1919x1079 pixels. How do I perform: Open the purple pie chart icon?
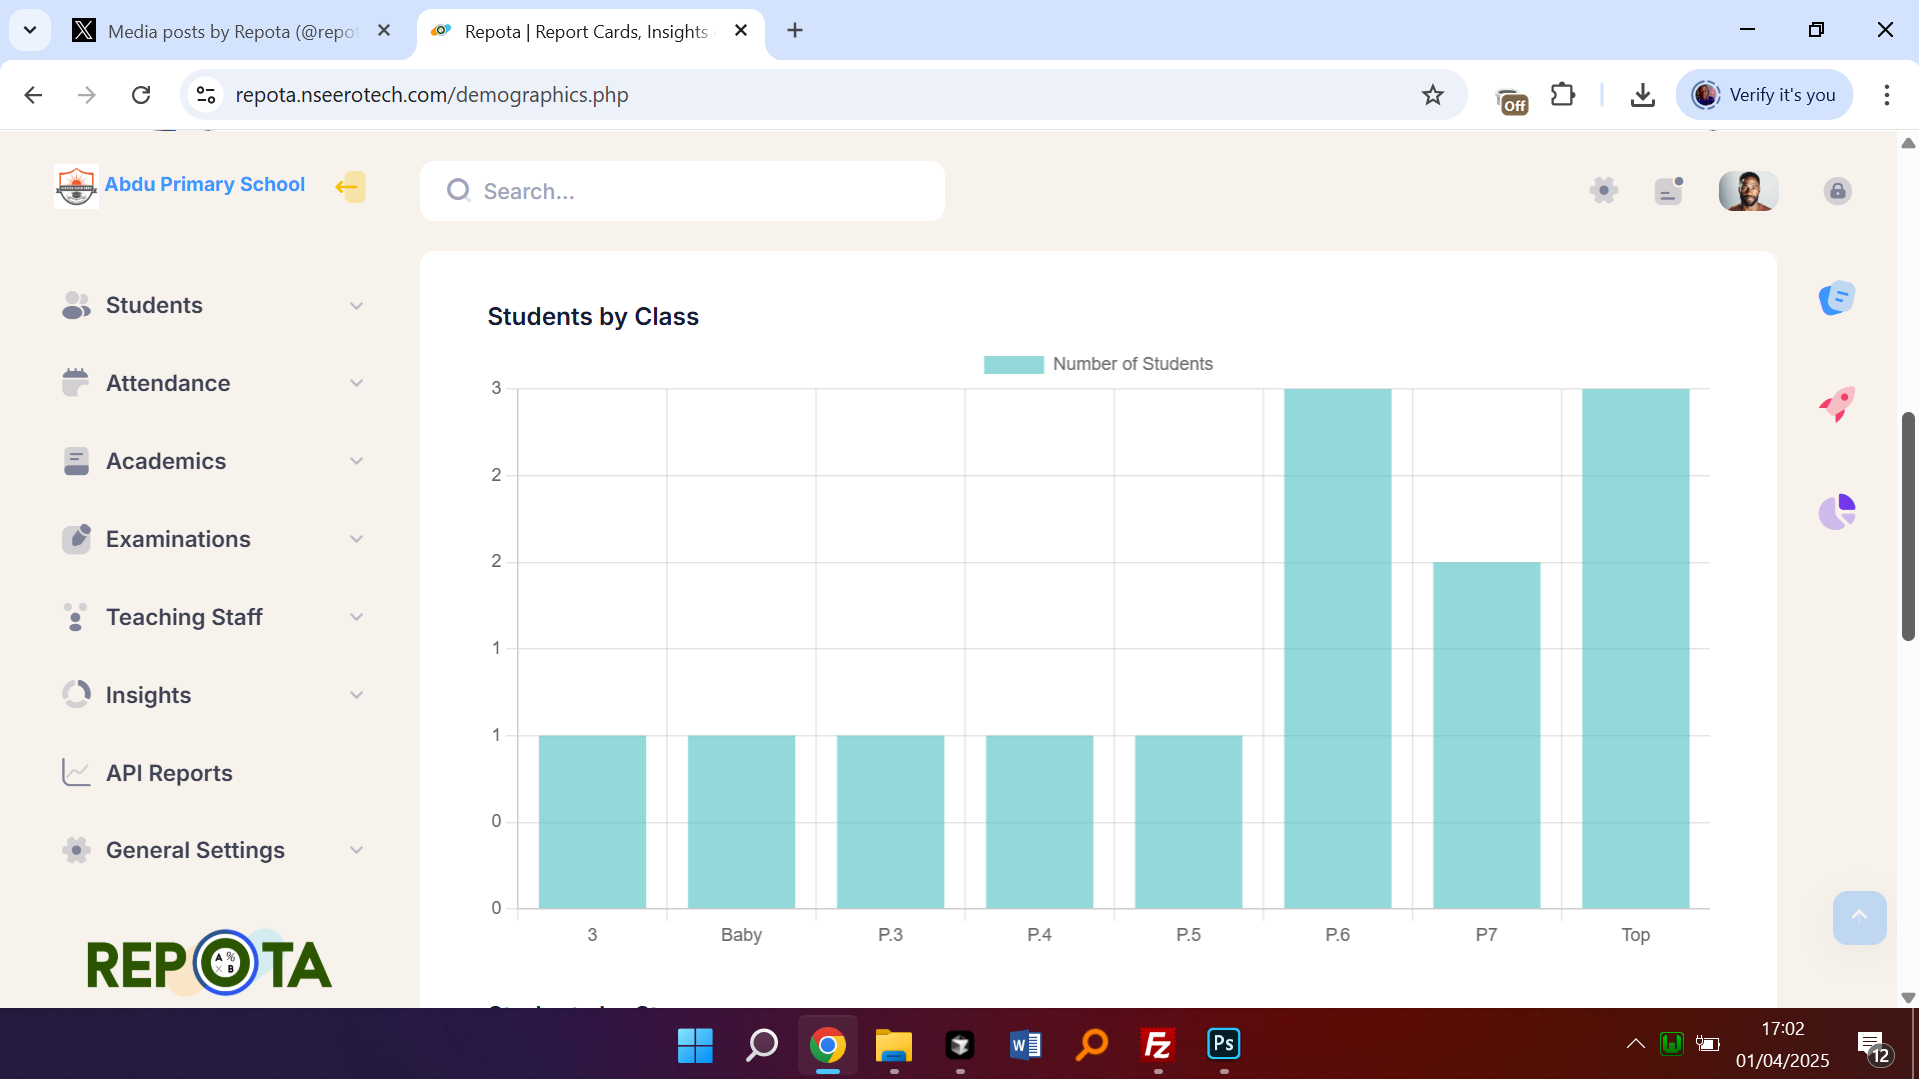(x=1836, y=512)
